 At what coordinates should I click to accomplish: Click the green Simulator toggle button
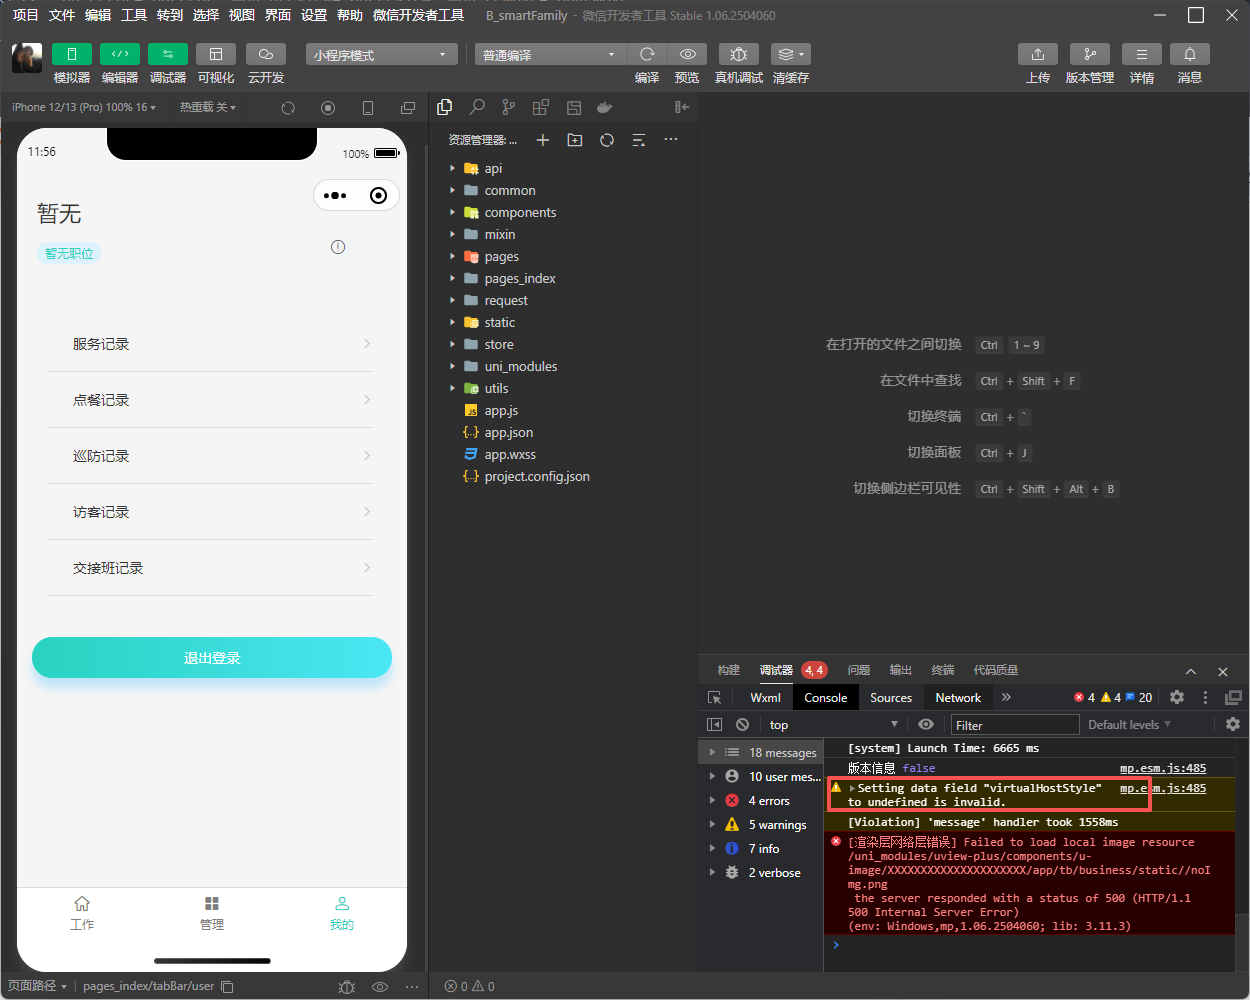pos(71,54)
